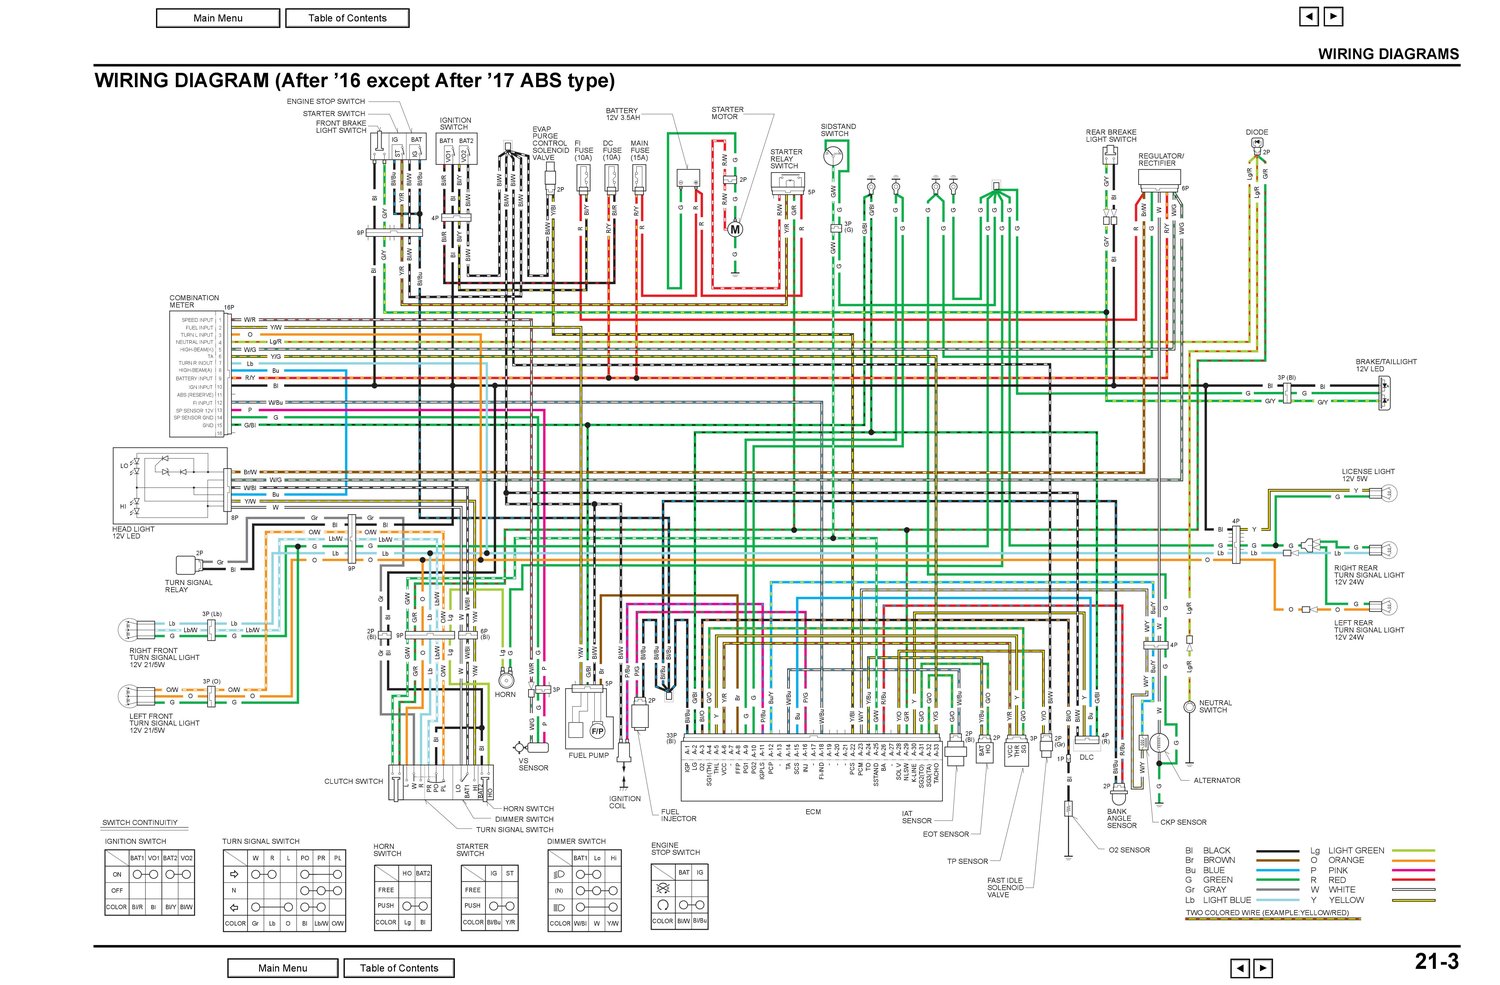Viewport: 1500px width, 985px height.
Task: Click the footer Main Menu button
Action: [283, 968]
